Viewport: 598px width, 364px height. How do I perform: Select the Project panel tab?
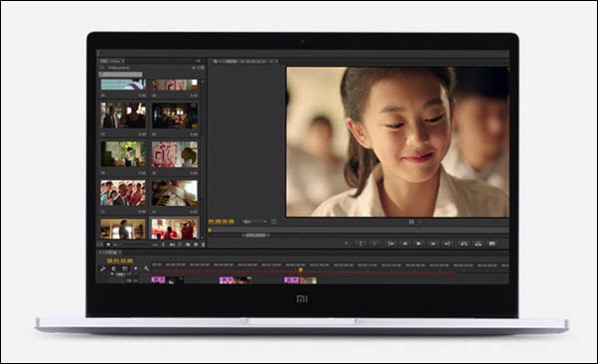(111, 61)
